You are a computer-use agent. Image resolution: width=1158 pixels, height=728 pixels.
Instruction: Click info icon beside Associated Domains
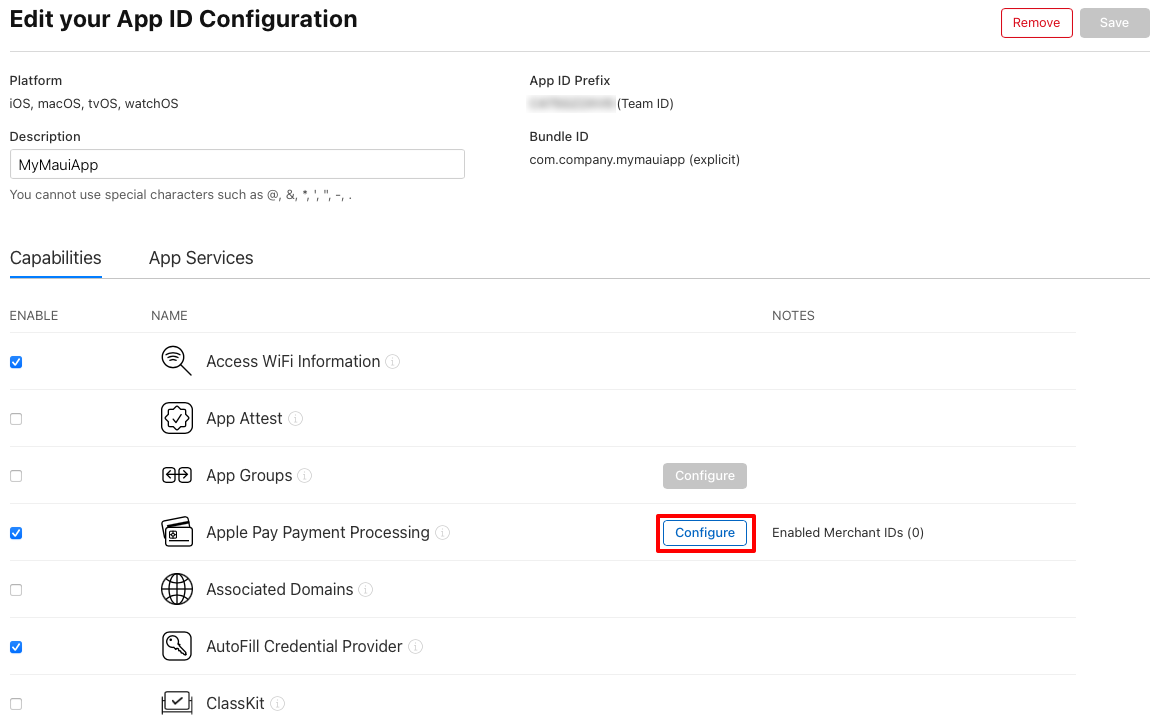[366, 590]
